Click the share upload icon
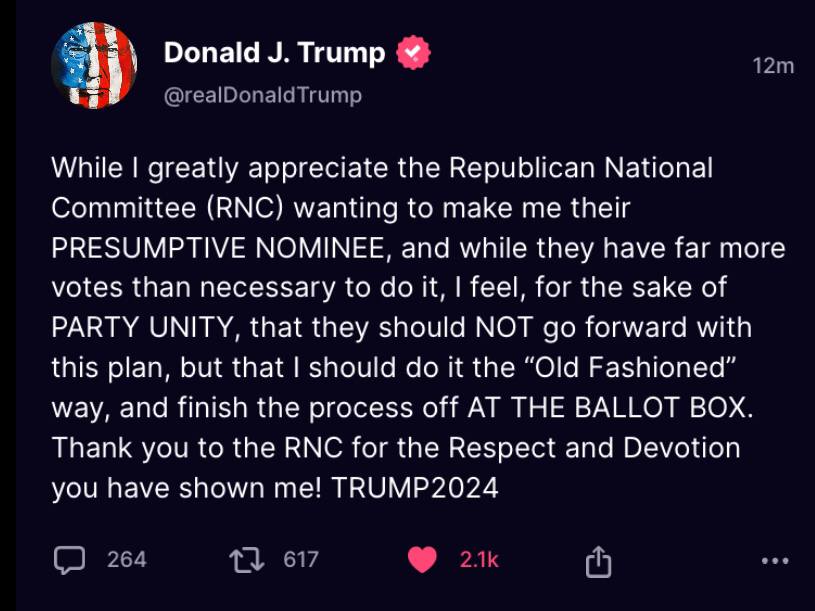Viewport: 815px width, 611px height. click(x=597, y=560)
